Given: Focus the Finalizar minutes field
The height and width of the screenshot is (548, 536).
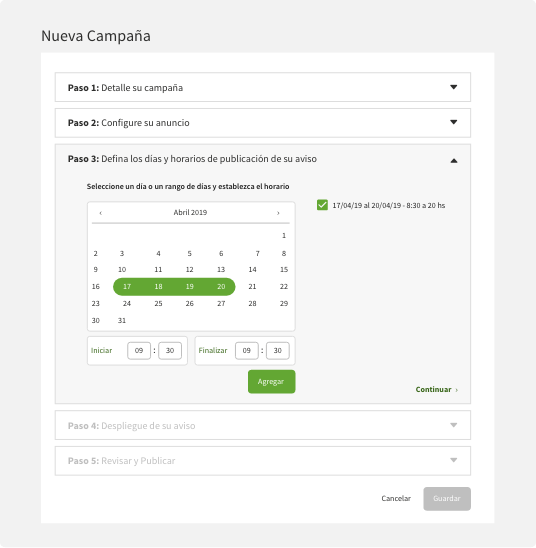Looking at the screenshot, I should point(277,351).
